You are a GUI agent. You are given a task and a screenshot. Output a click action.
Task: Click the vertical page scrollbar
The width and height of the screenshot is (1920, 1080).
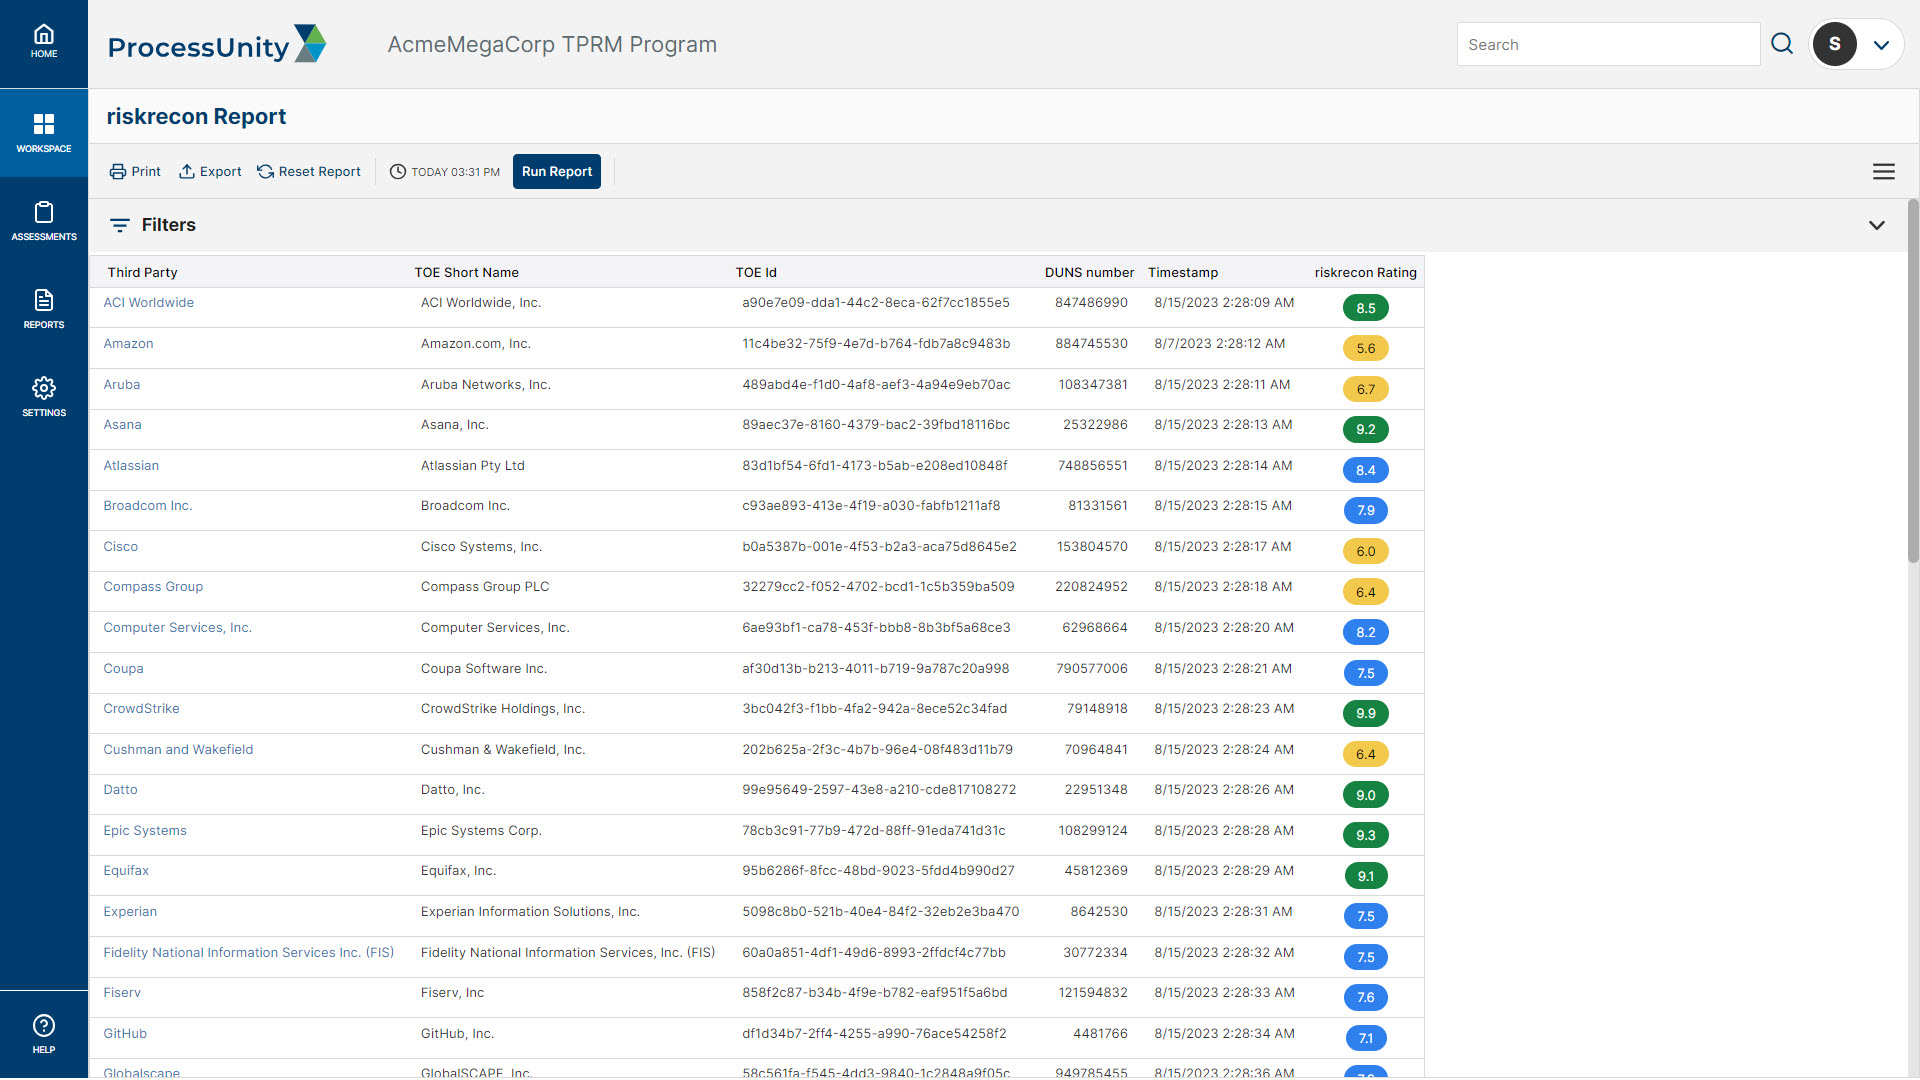tap(1912, 380)
